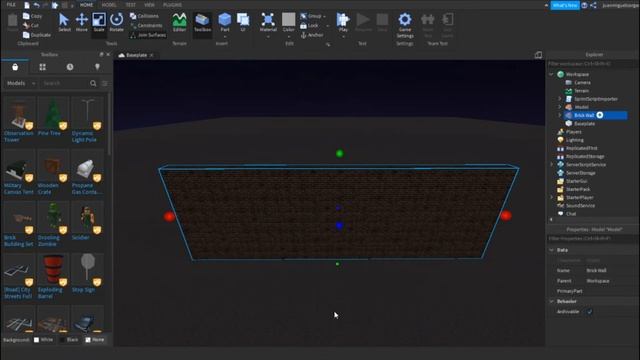Expand the SprintScriptImporter node

pos(560,99)
